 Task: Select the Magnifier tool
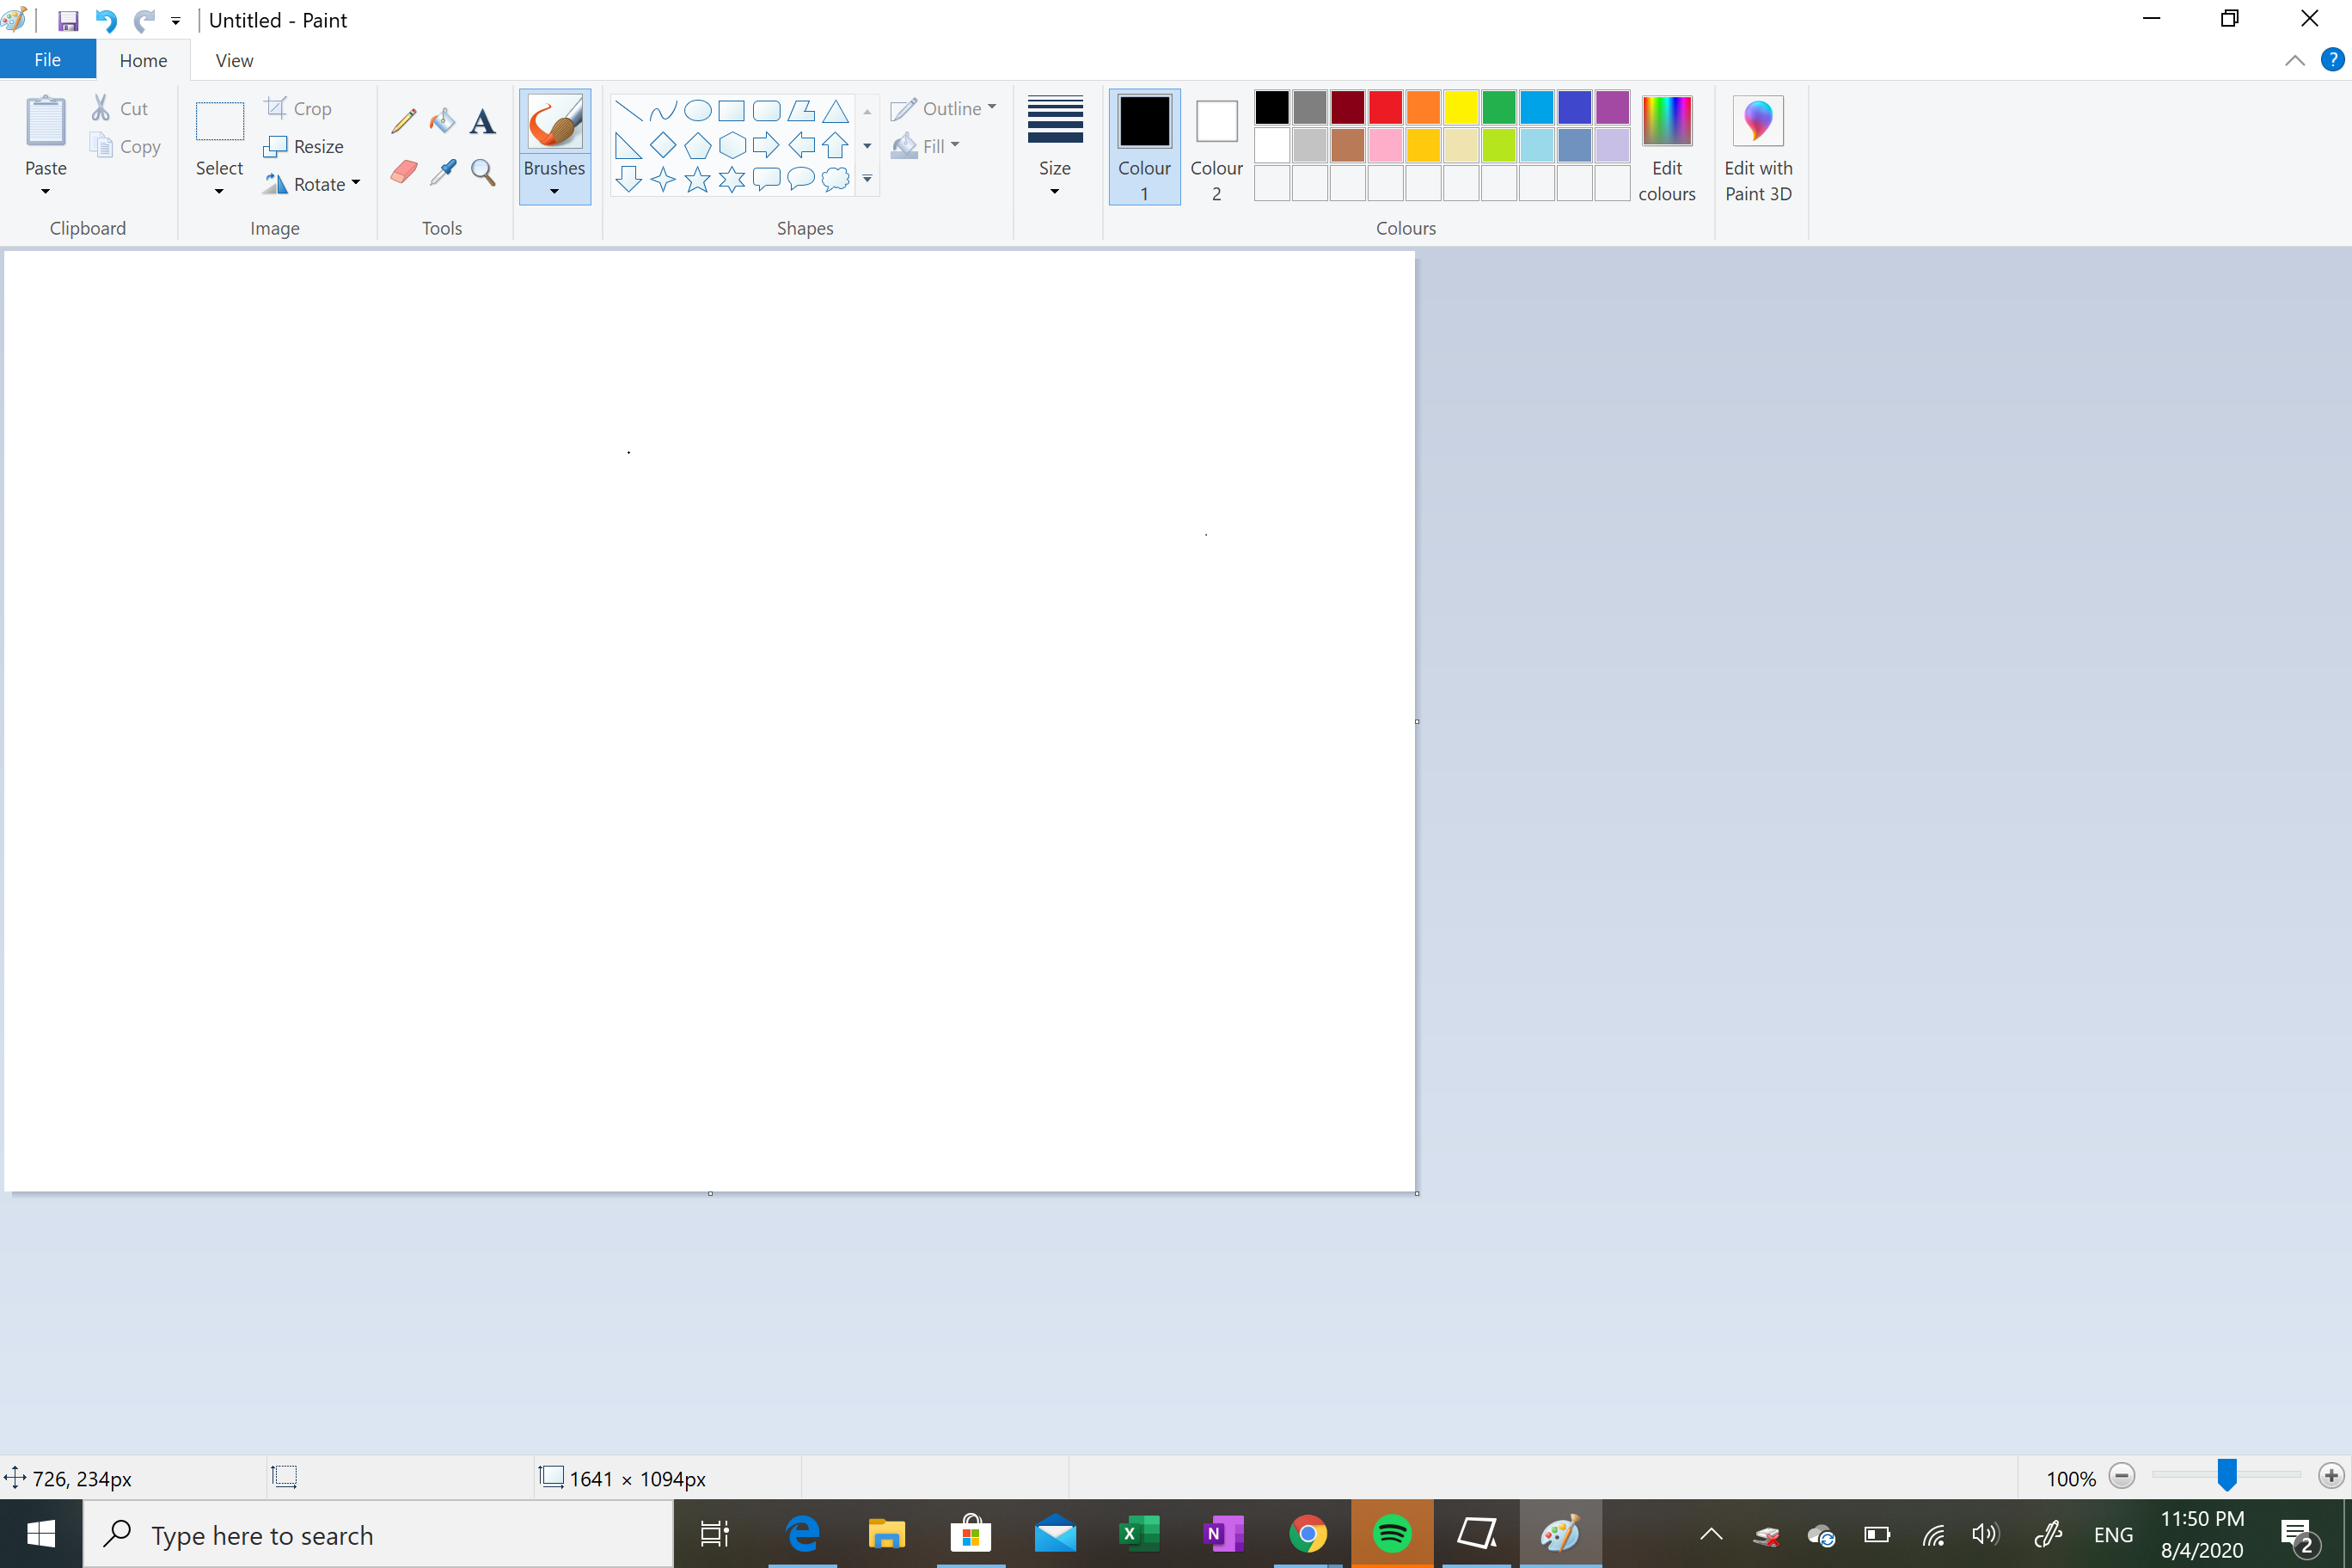(x=483, y=172)
